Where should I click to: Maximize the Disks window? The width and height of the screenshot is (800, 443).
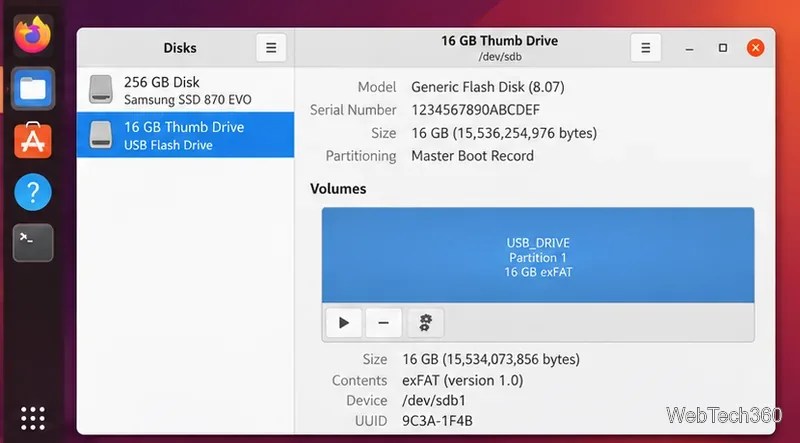722,48
